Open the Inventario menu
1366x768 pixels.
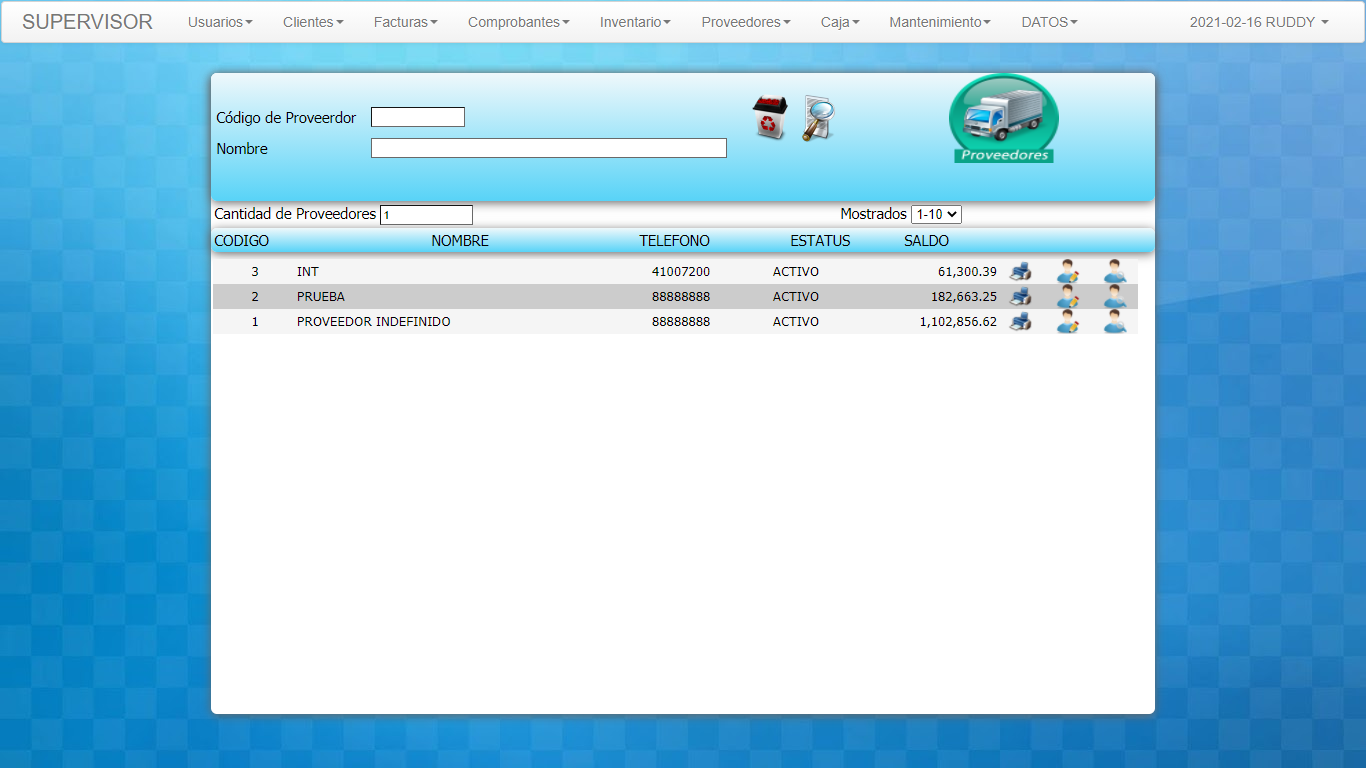coord(635,22)
